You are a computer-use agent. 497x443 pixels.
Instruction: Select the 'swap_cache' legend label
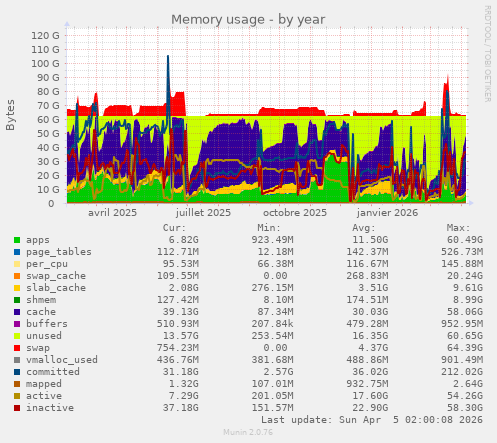point(56,276)
